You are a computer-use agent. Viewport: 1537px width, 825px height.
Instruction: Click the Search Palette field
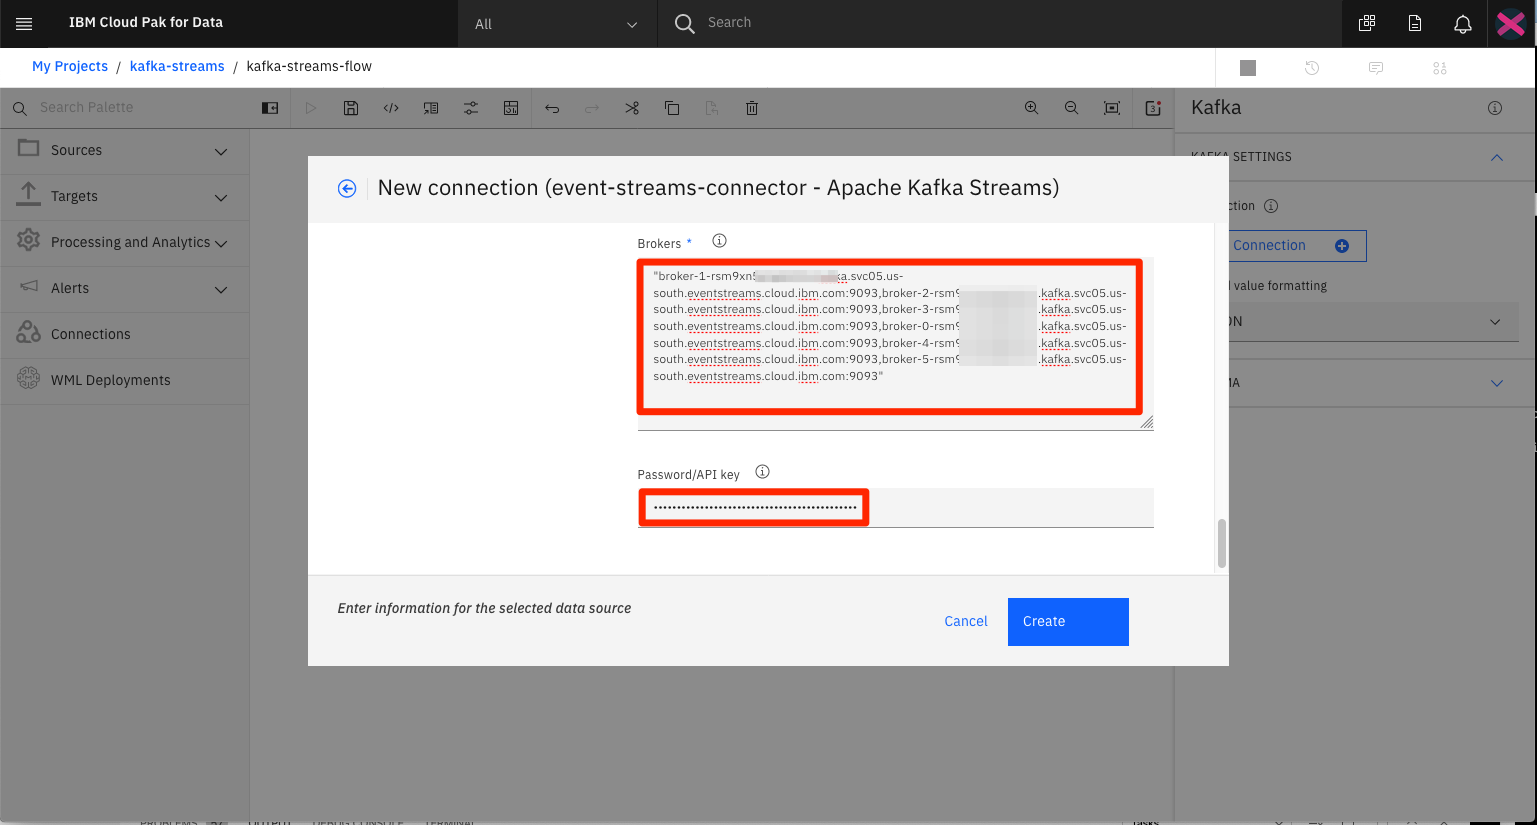click(140, 108)
